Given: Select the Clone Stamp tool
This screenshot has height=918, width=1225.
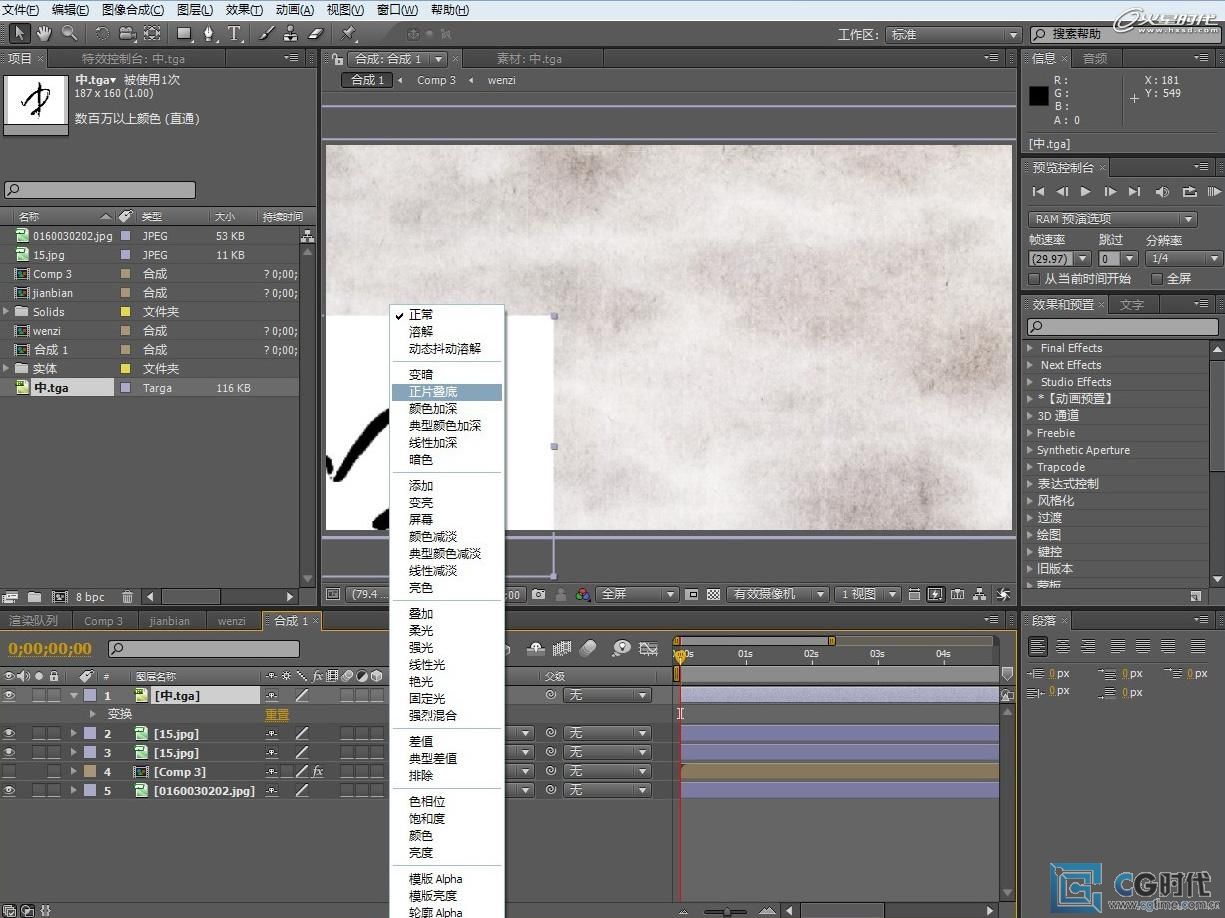Looking at the screenshot, I should click(291, 34).
